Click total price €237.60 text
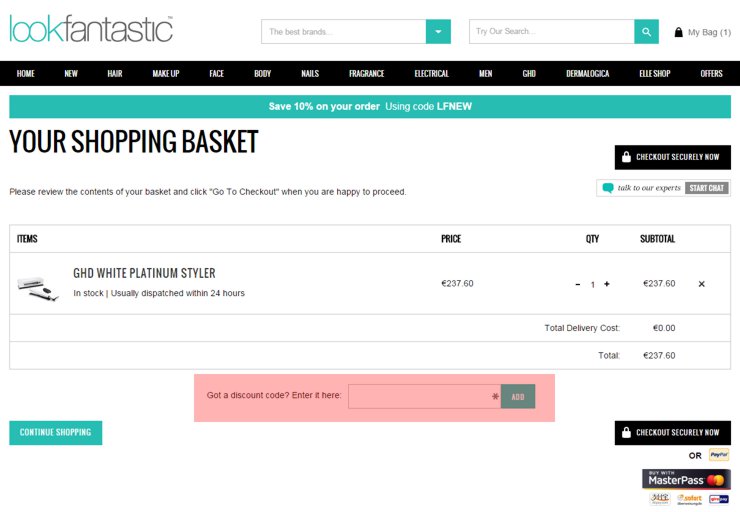 point(659,355)
